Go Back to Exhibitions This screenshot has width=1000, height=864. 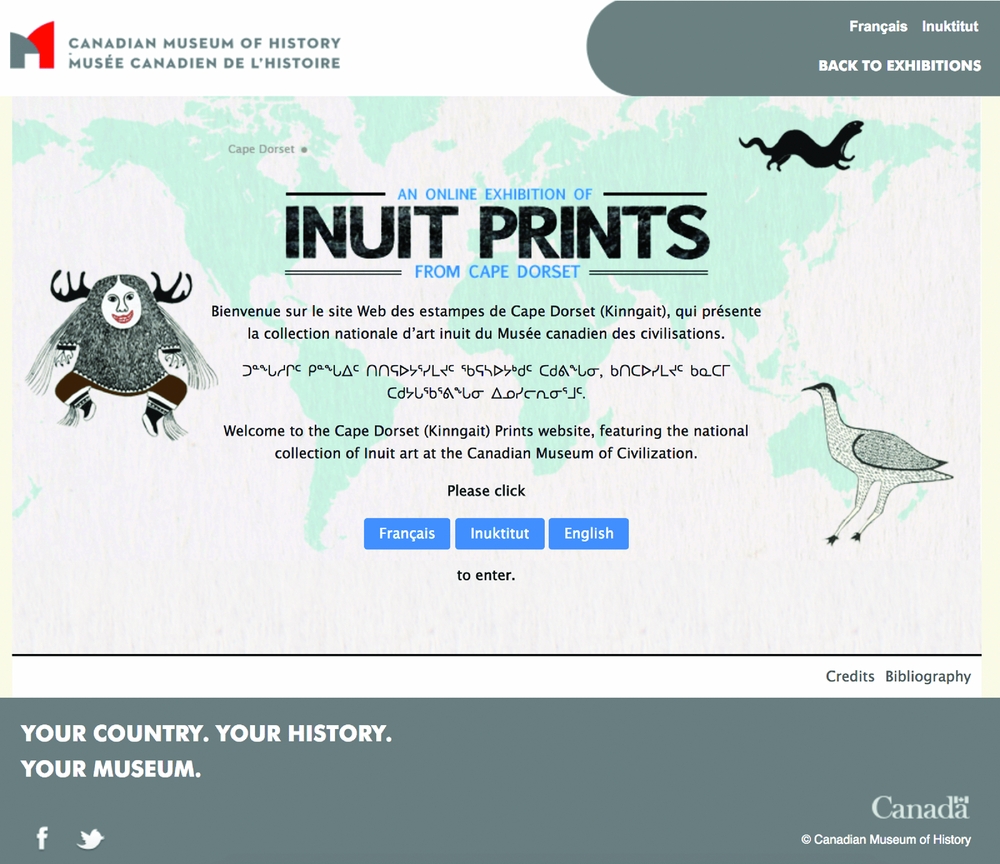[x=899, y=66]
